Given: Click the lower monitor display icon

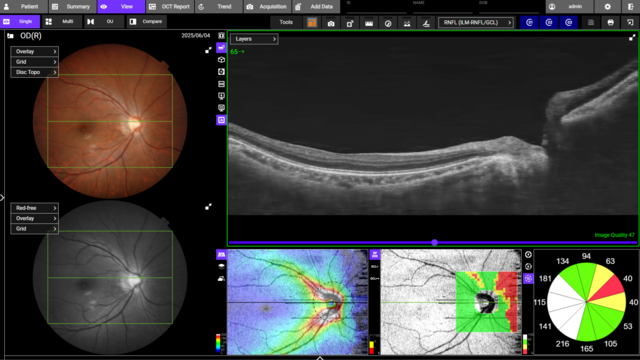Looking at the screenshot, I should pyautogui.click(x=221, y=108).
